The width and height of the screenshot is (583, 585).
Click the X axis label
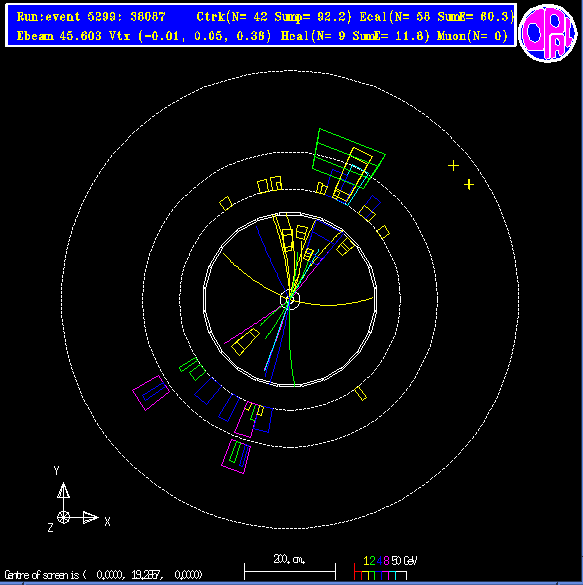point(107,522)
